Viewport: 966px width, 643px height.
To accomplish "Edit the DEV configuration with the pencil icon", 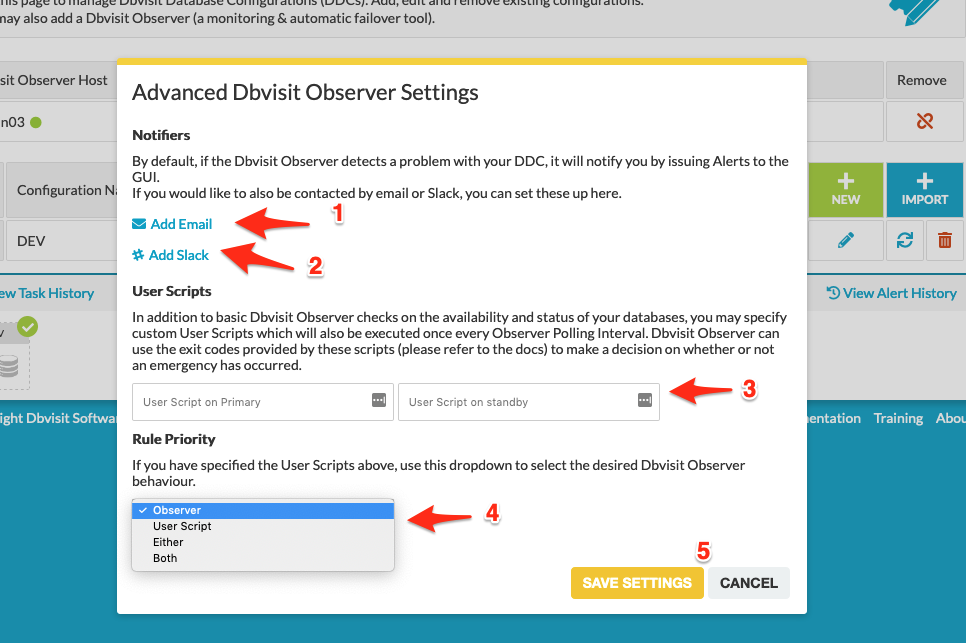I will click(845, 240).
